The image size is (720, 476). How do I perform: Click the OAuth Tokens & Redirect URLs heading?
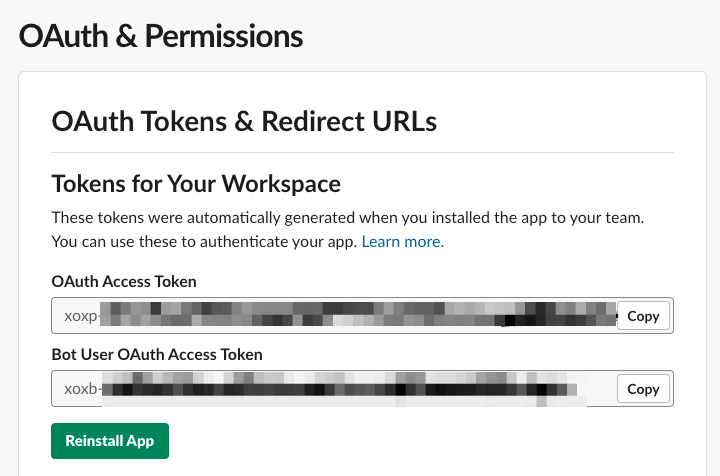tap(244, 122)
